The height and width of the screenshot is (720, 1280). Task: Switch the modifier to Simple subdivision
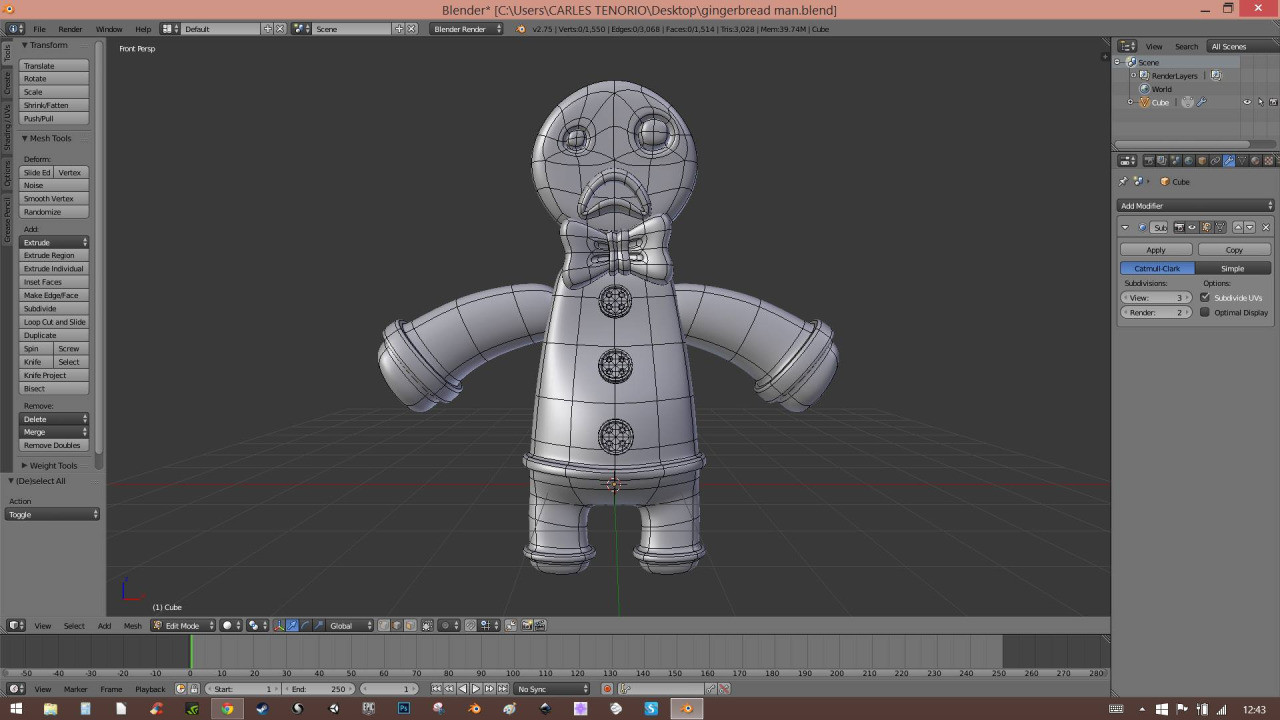pos(1233,268)
